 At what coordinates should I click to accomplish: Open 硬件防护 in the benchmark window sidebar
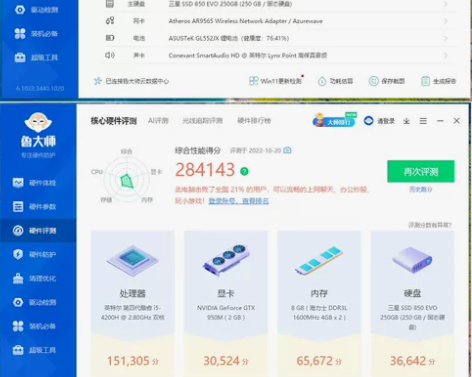pos(34,254)
